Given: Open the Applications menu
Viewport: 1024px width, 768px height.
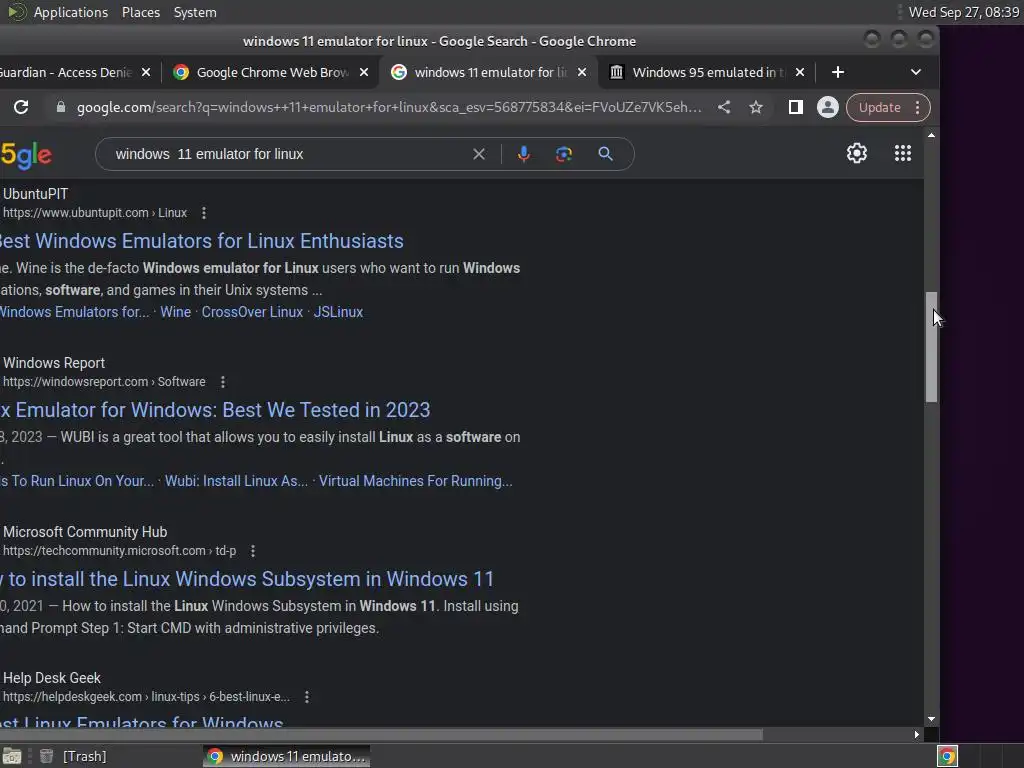Looking at the screenshot, I should (71, 12).
